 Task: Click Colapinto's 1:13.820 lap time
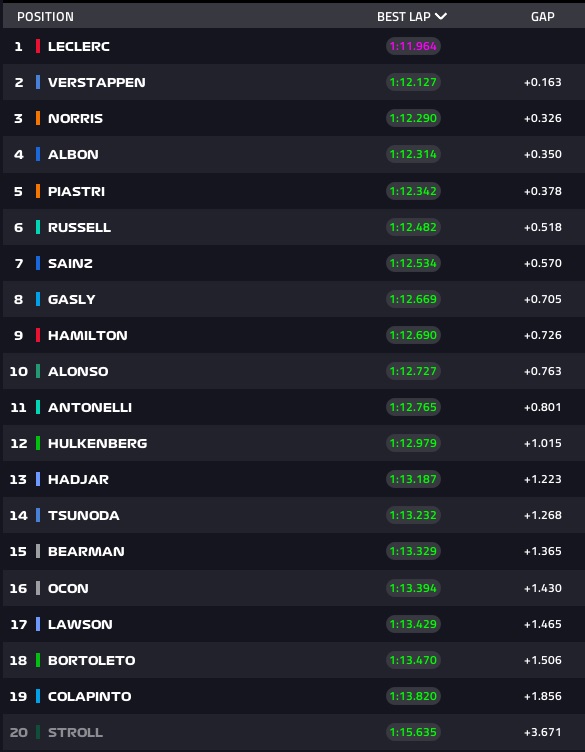(413, 696)
